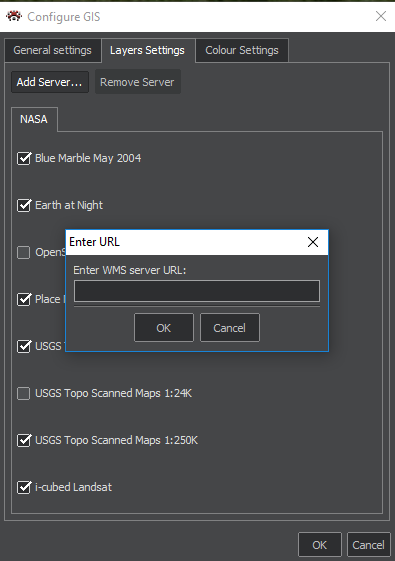Uncheck the i-cubed Landsat layer
Viewport: 395px width, 561px height.
pos(24,487)
